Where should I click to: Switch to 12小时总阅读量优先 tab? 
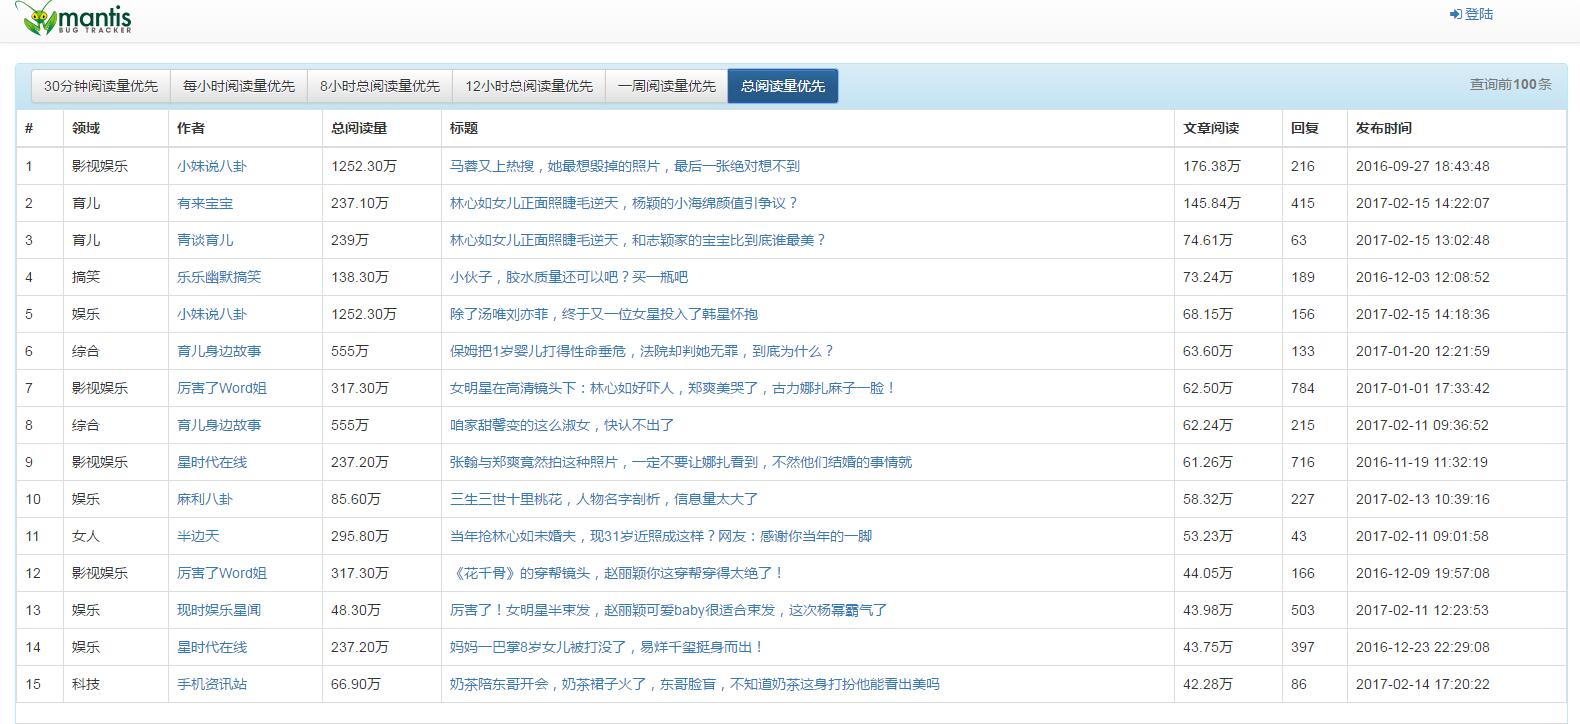coord(529,86)
